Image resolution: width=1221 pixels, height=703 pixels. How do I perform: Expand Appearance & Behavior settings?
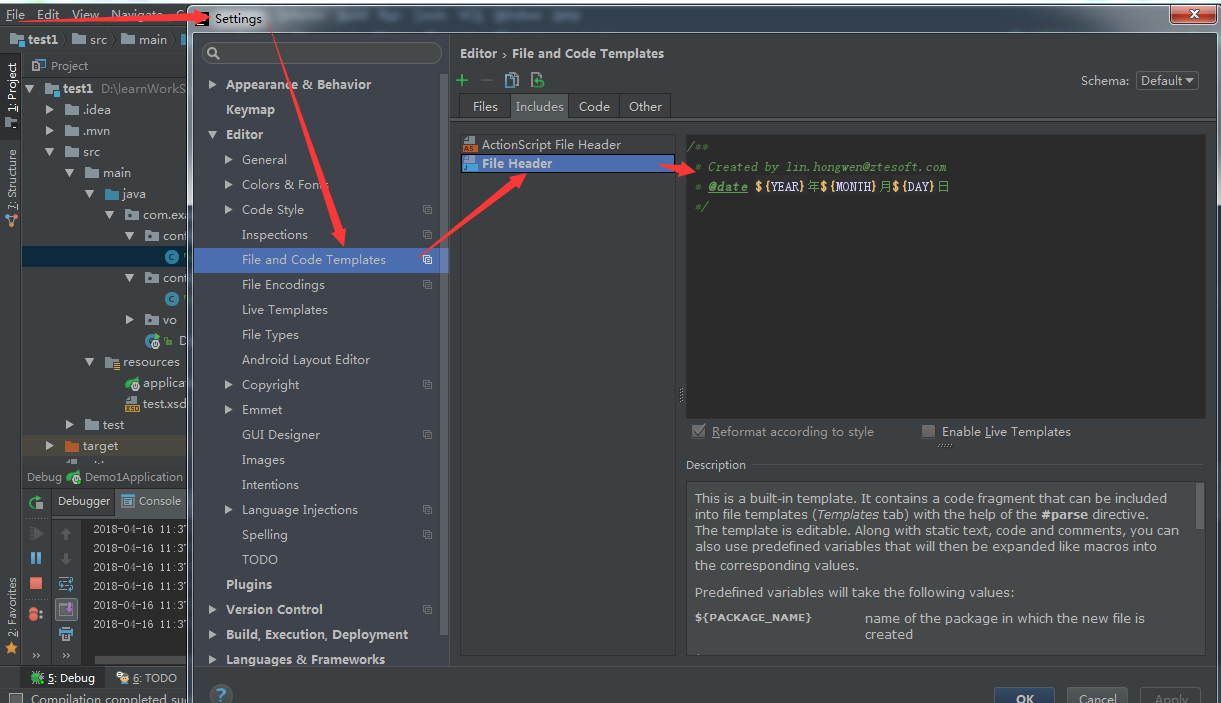(212, 85)
